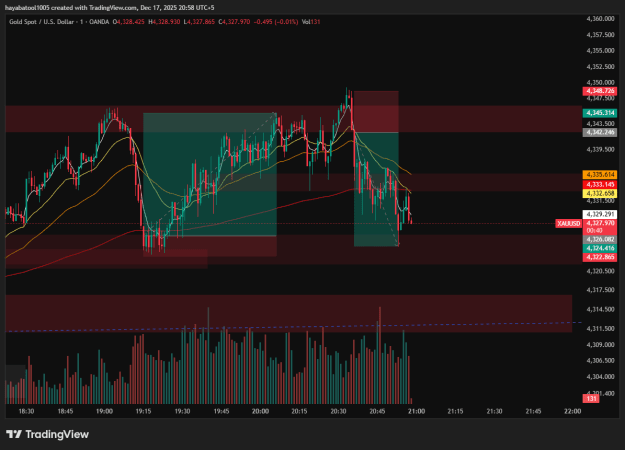Click the 4,339.500 price axis tick
Viewport: 625px width, 450px height.
tap(600, 149)
